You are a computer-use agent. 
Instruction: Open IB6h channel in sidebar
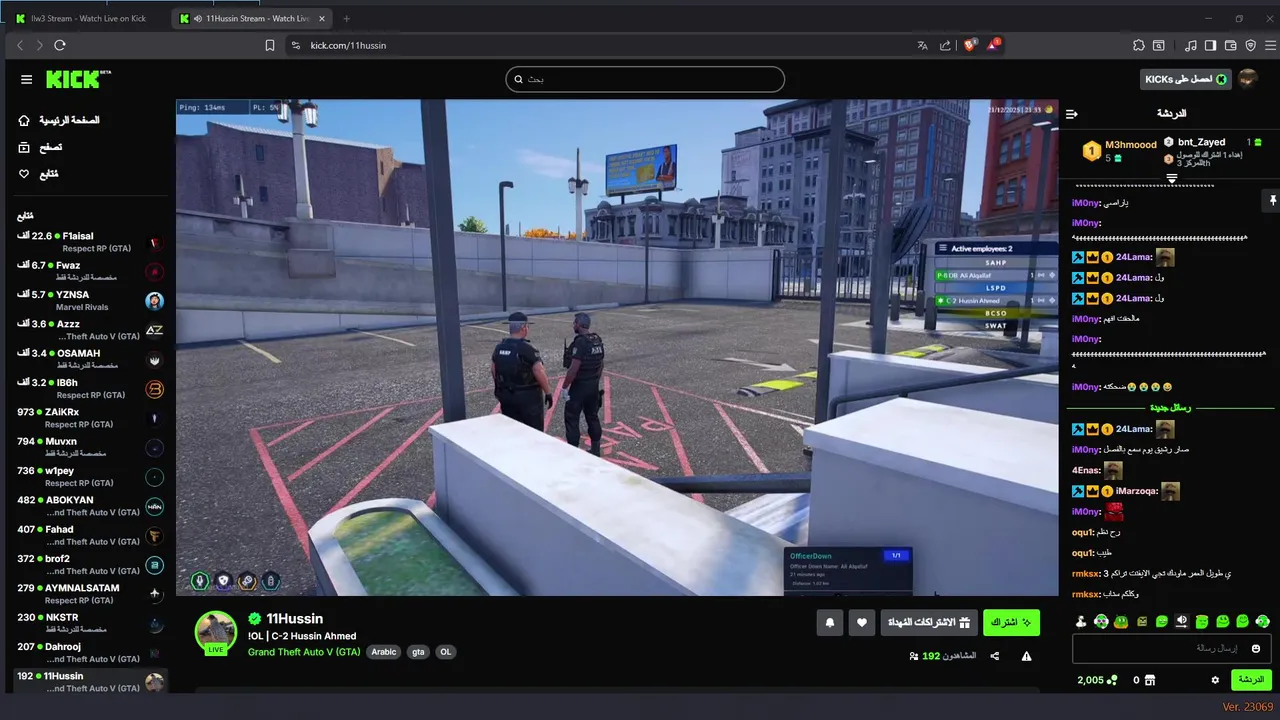point(90,388)
